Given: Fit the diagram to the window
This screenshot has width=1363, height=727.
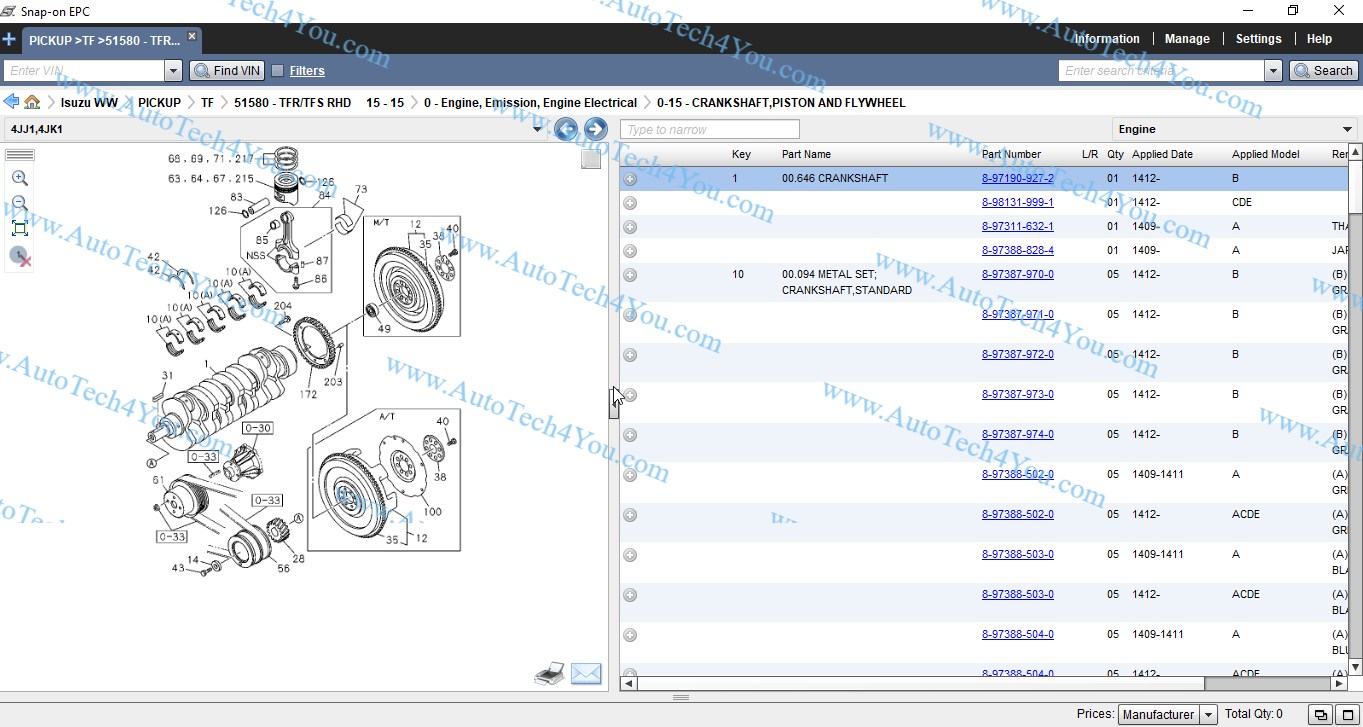Looking at the screenshot, I should [19, 229].
